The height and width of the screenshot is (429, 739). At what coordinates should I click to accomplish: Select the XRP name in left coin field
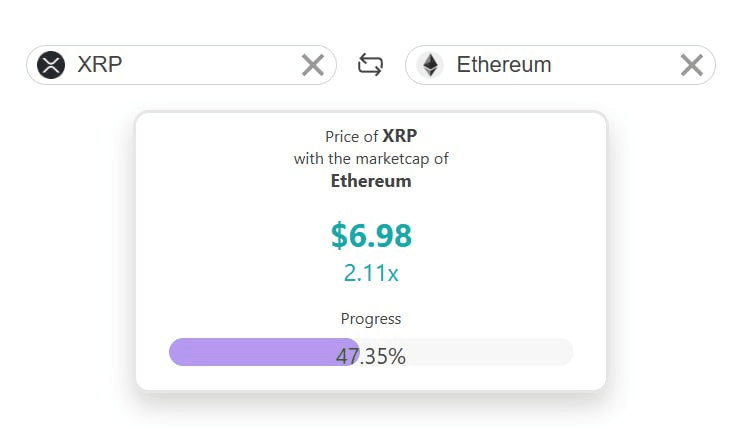(x=99, y=65)
